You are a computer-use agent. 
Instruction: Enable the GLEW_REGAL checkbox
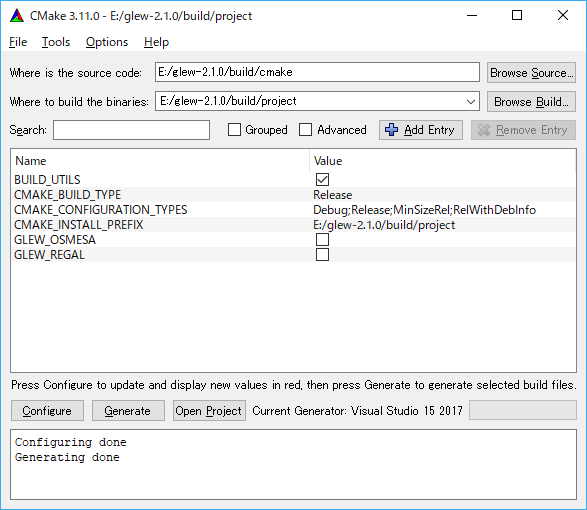click(x=322, y=254)
